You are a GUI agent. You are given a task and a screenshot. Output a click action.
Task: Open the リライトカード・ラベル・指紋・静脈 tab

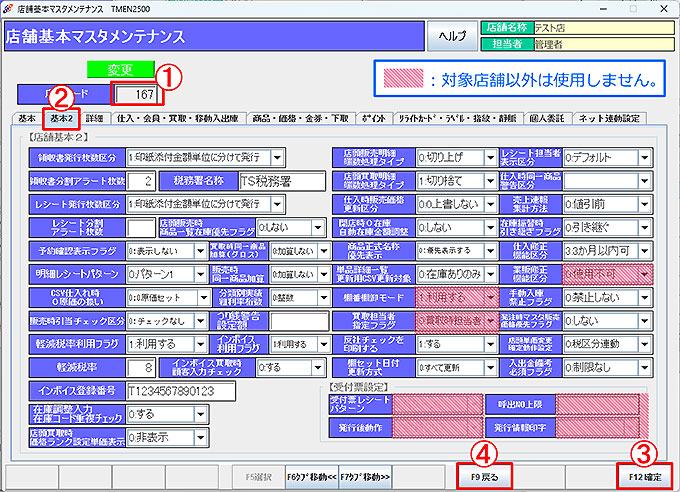[457, 118]
